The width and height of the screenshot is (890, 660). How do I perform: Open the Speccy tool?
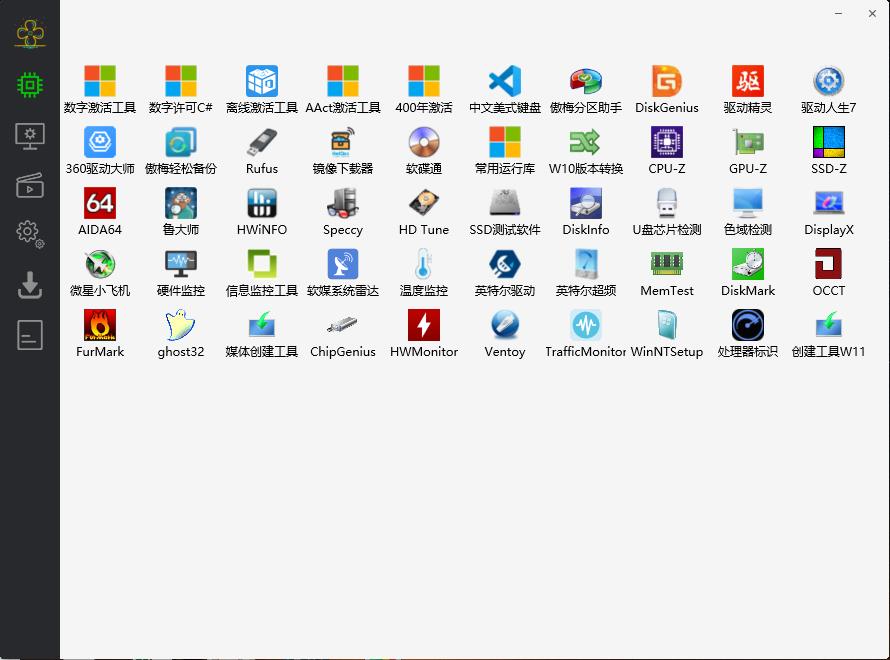pyautogui.click(x=343, y=204)
